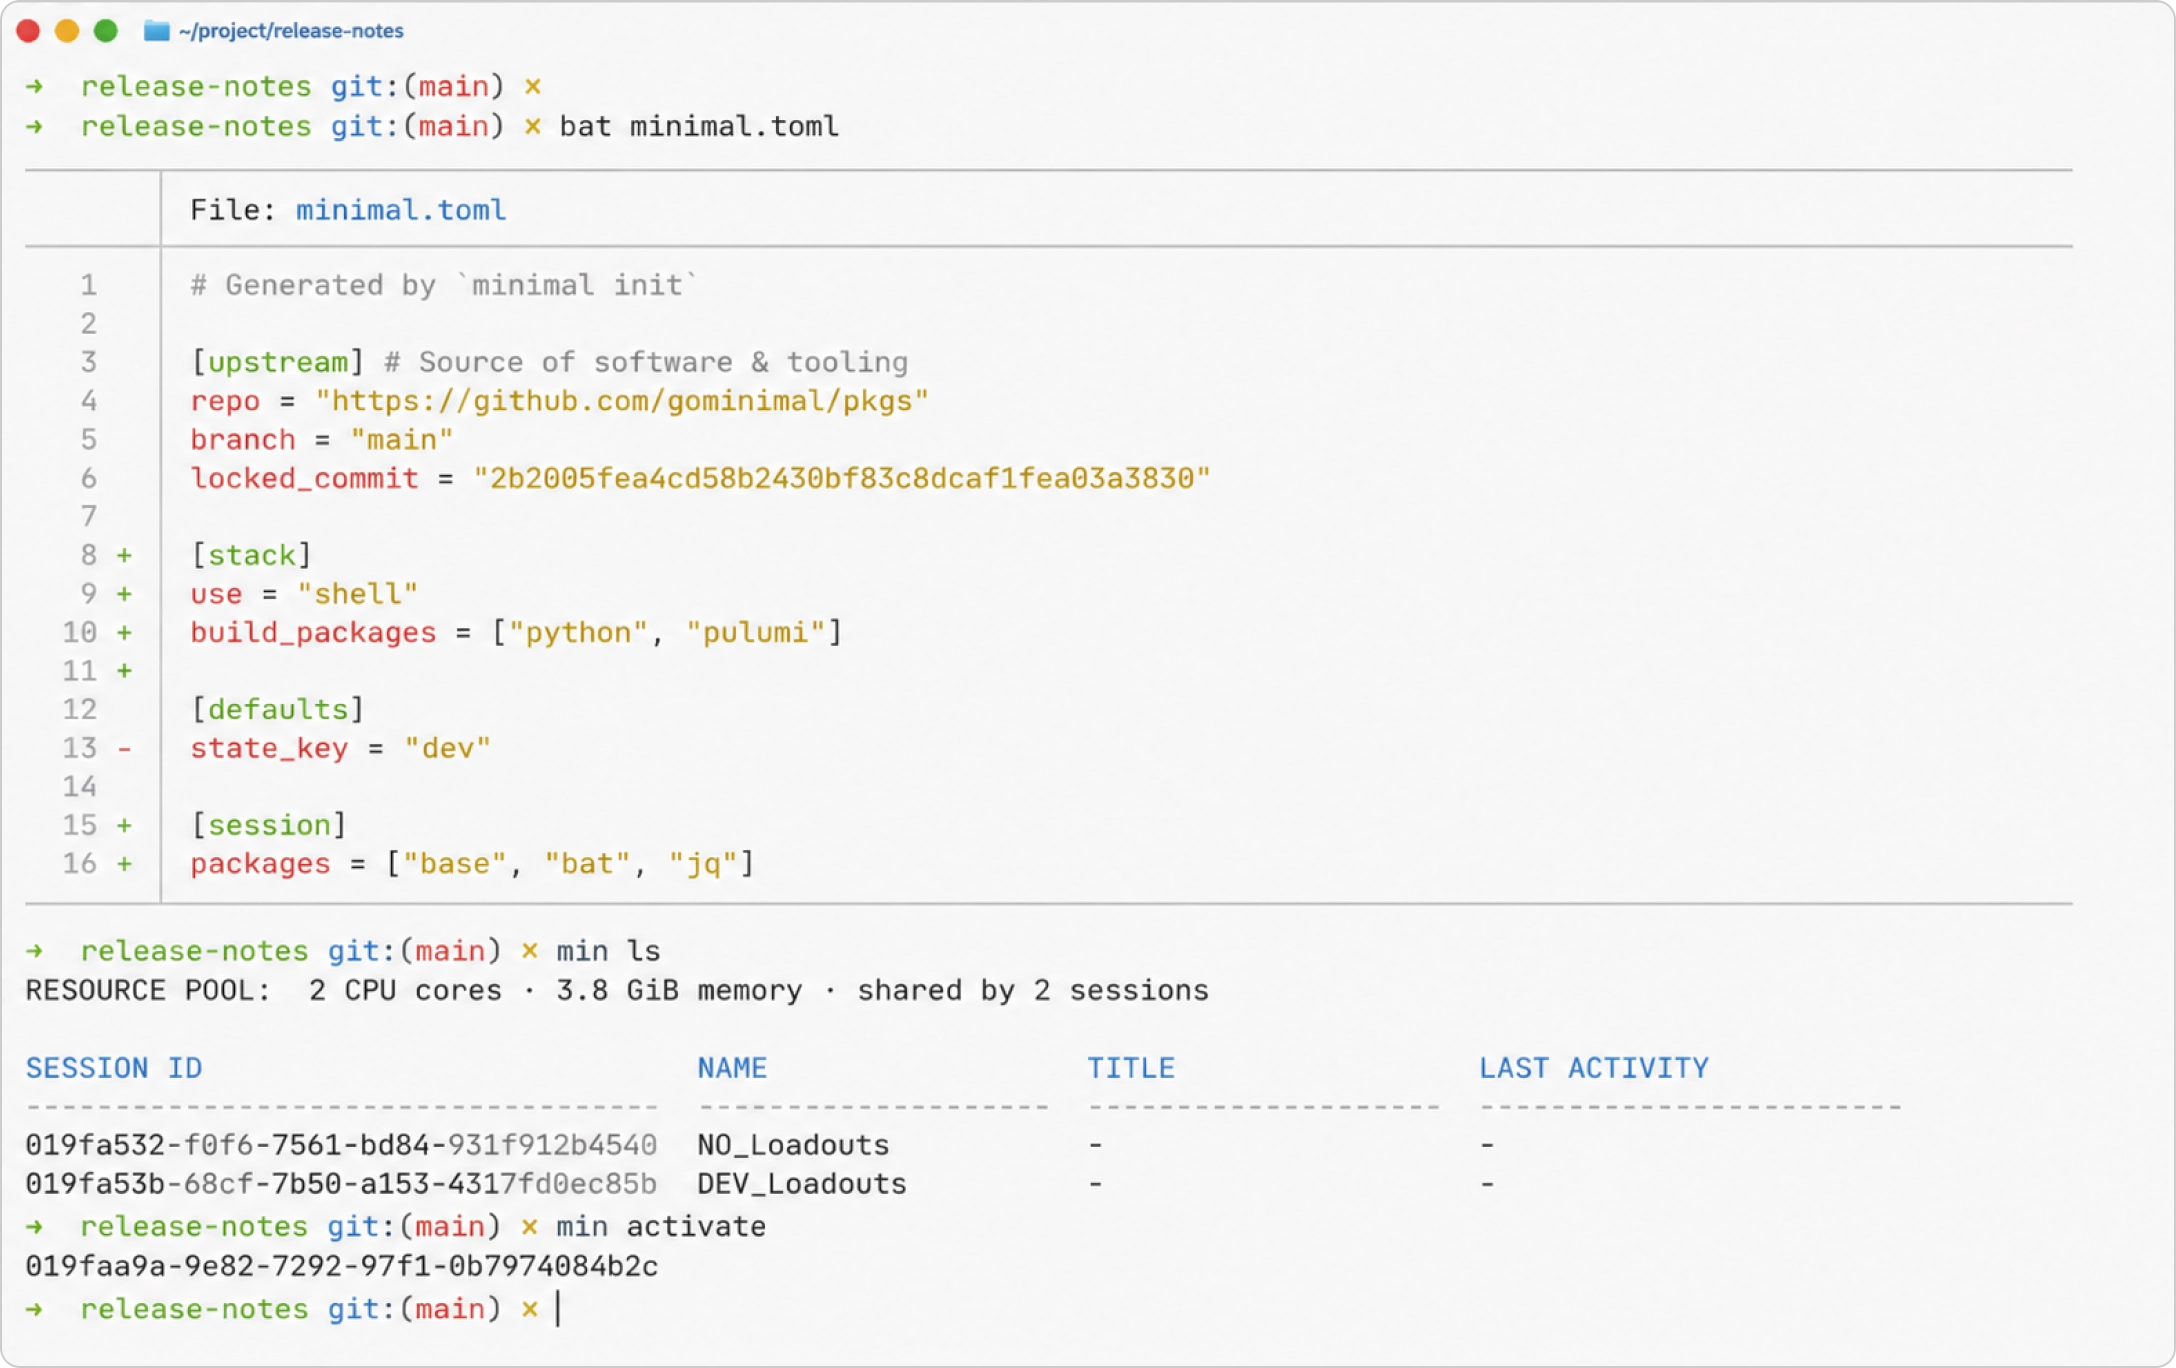Click the 'bat minimal.toml' command text
Viewport: 2176px width, 1368px height.
coord(699,127)
